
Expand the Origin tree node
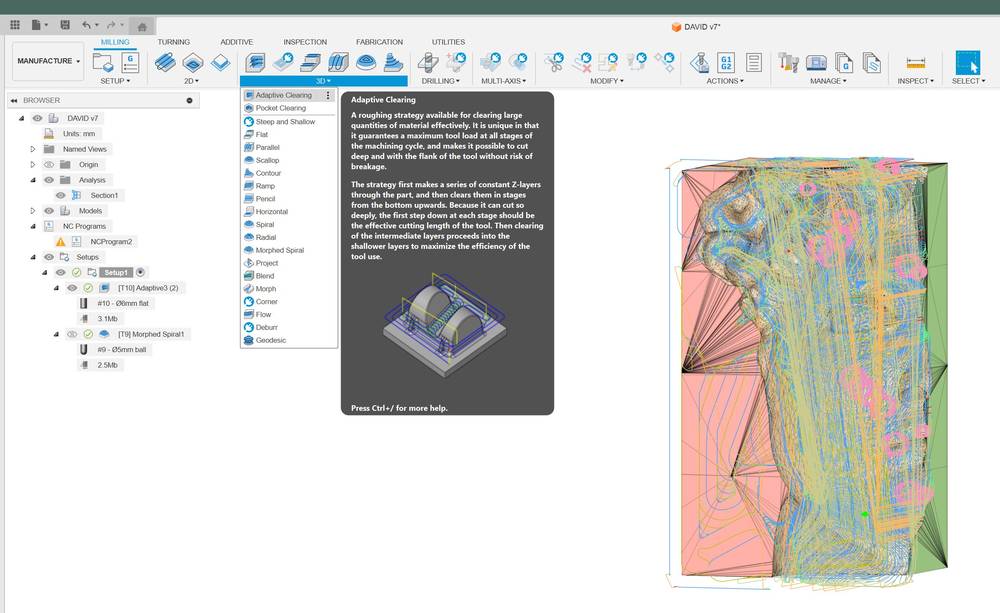(33, 165)
